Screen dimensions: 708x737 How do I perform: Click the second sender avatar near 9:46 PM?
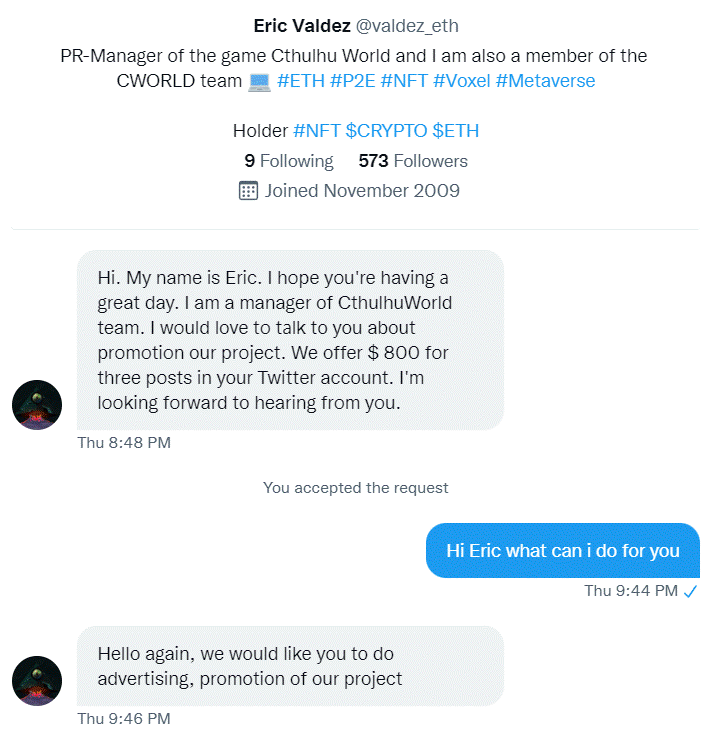pyautogui.click(x=37, y=681)
